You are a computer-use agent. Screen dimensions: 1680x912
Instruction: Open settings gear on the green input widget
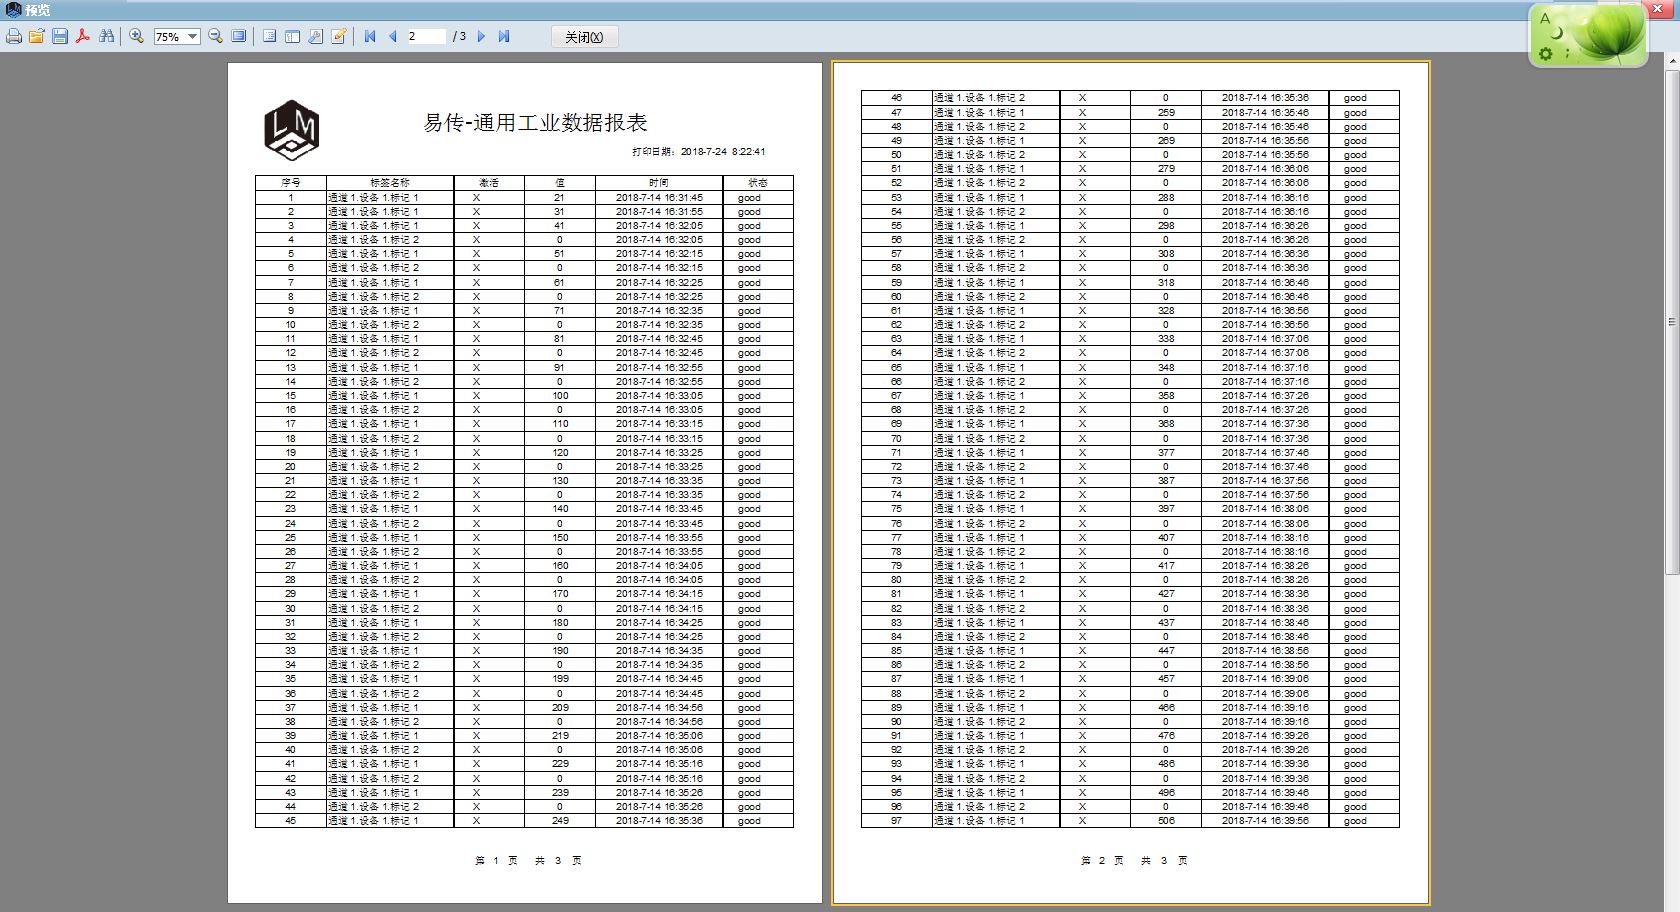pyautogui.click(x=1546, y=53)
